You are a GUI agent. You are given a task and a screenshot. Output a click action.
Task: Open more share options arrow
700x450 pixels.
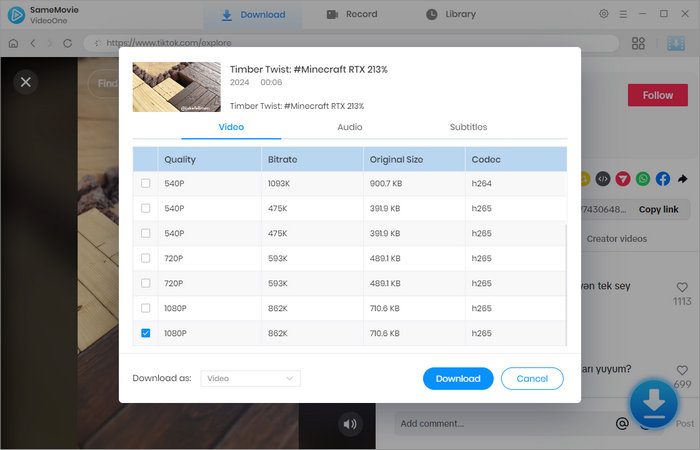point(683,179)
